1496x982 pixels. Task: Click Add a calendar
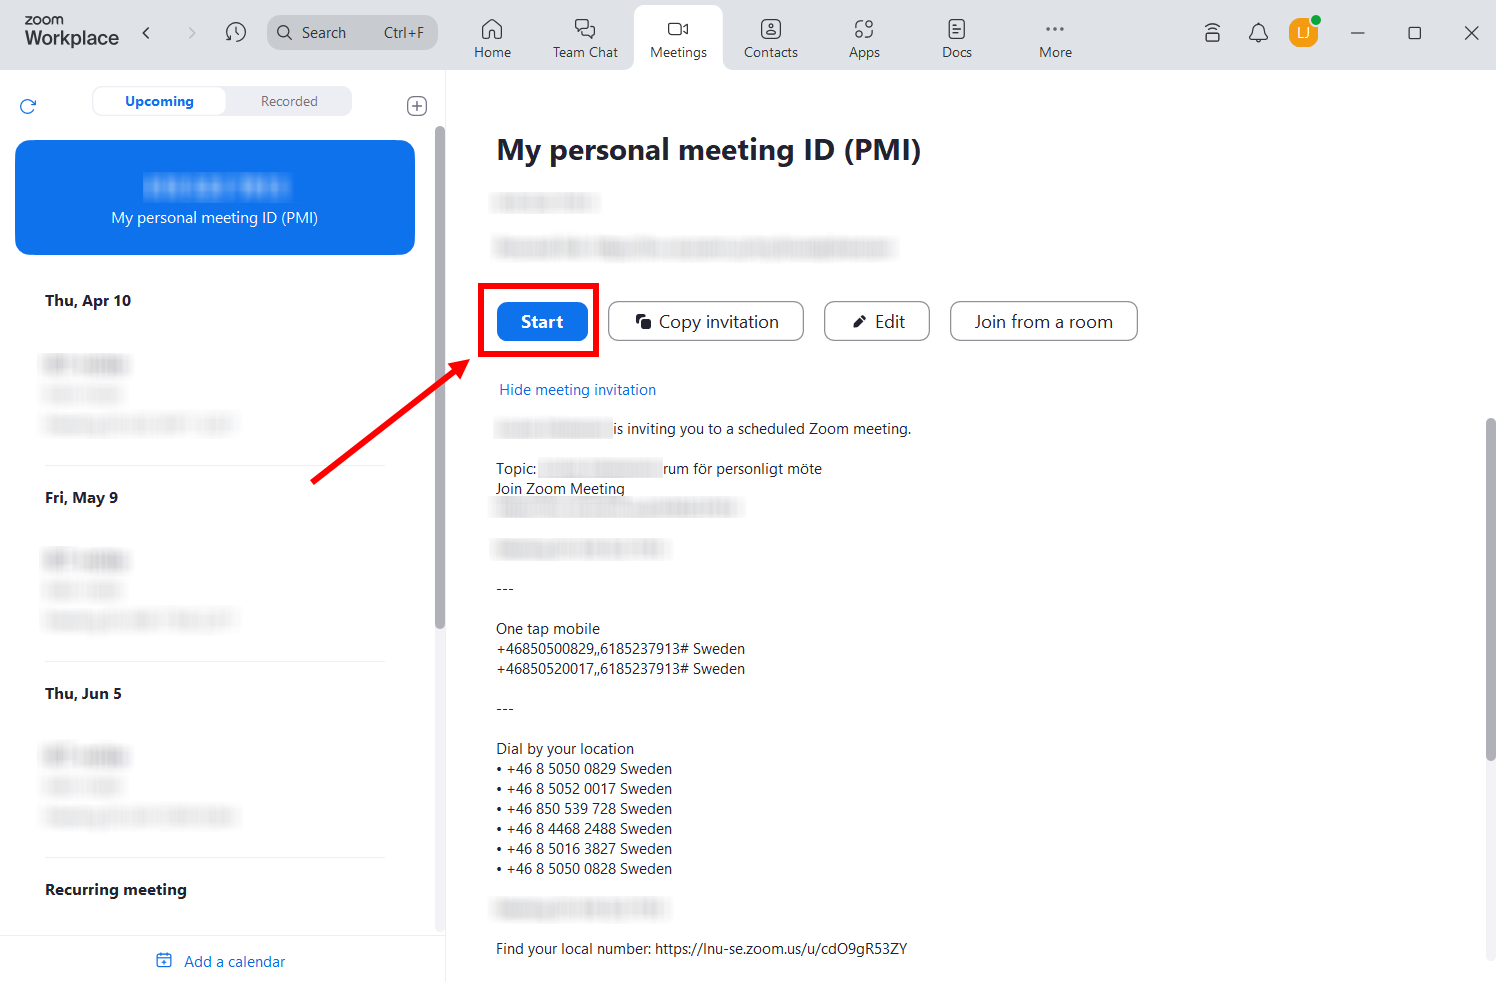point(234,961)
